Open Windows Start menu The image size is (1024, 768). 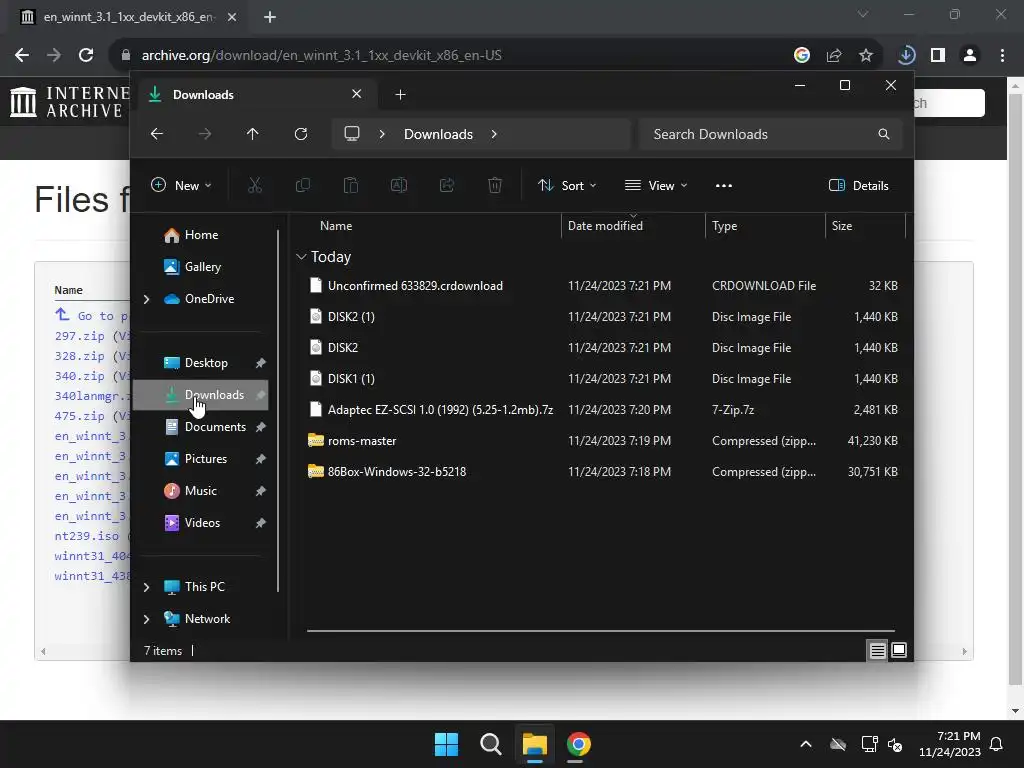[x=447, y=744]
